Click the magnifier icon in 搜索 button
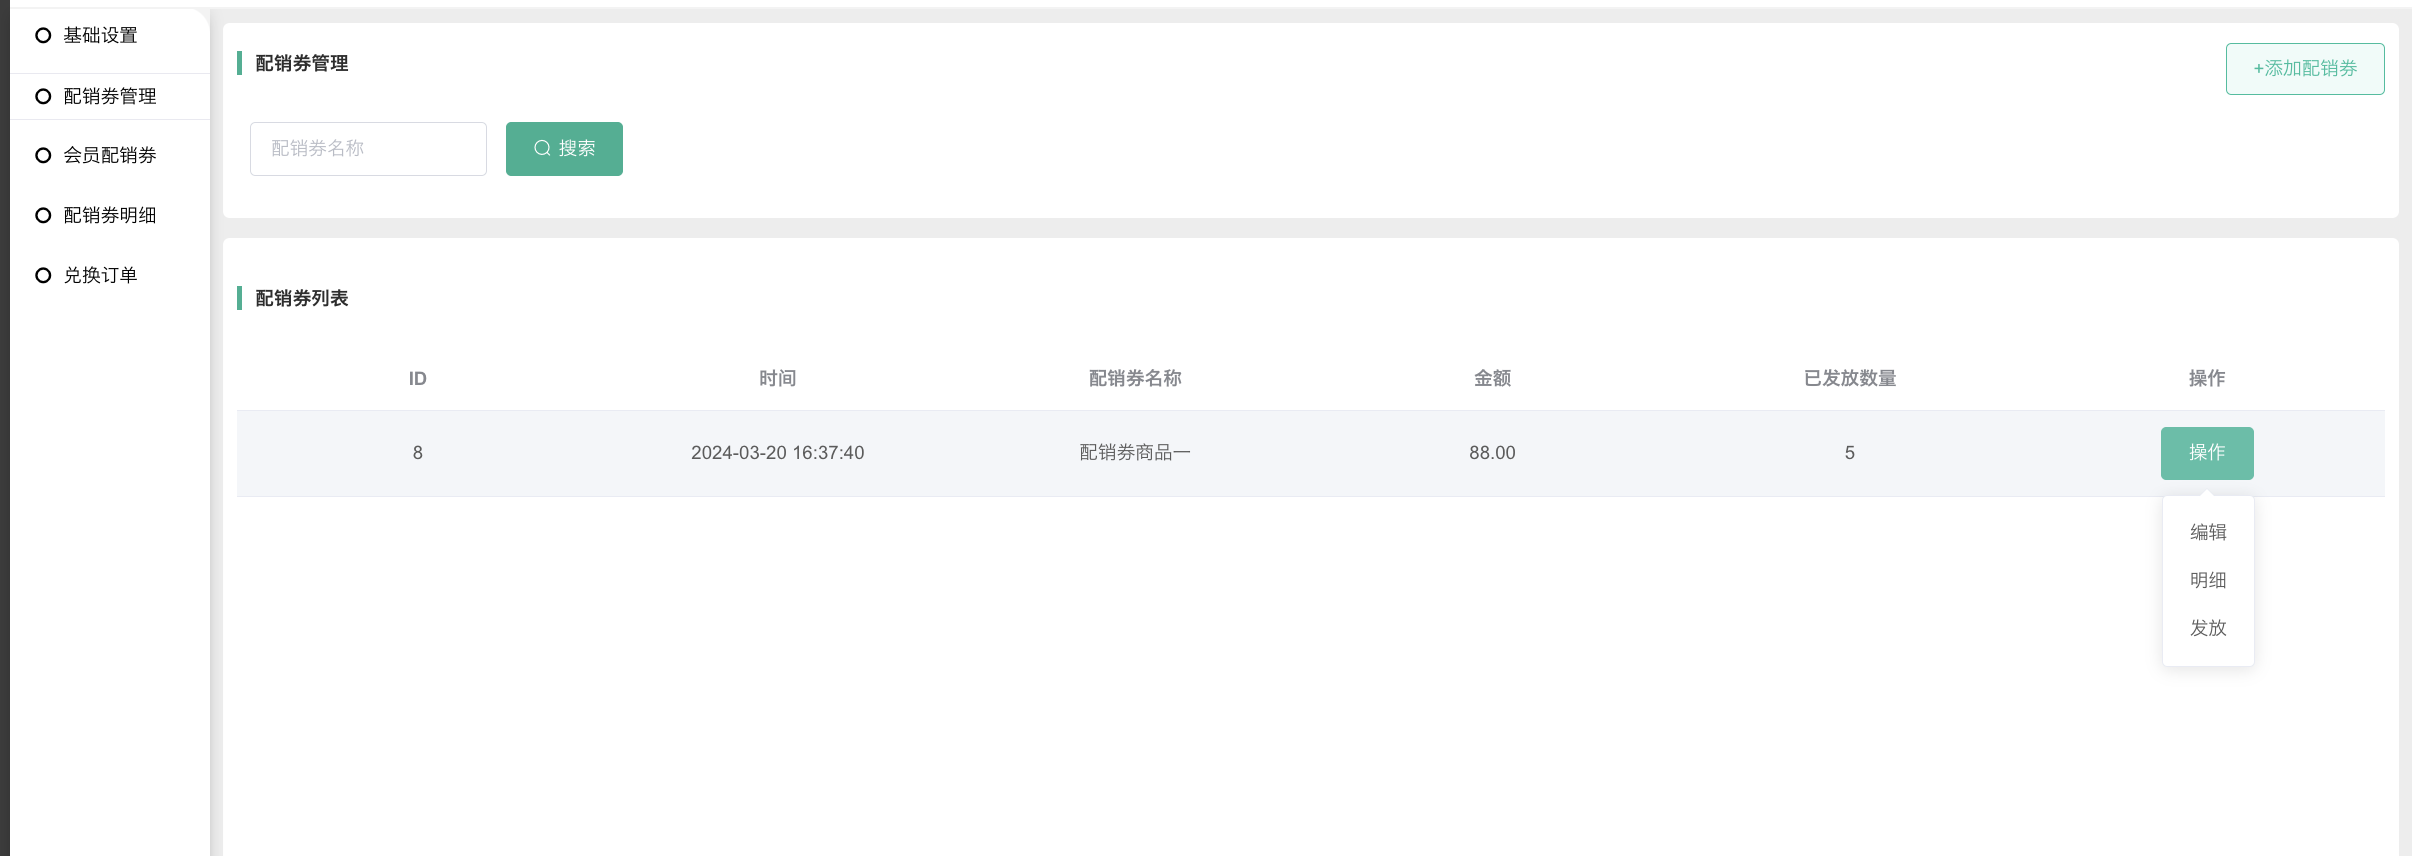 (542, 149)
